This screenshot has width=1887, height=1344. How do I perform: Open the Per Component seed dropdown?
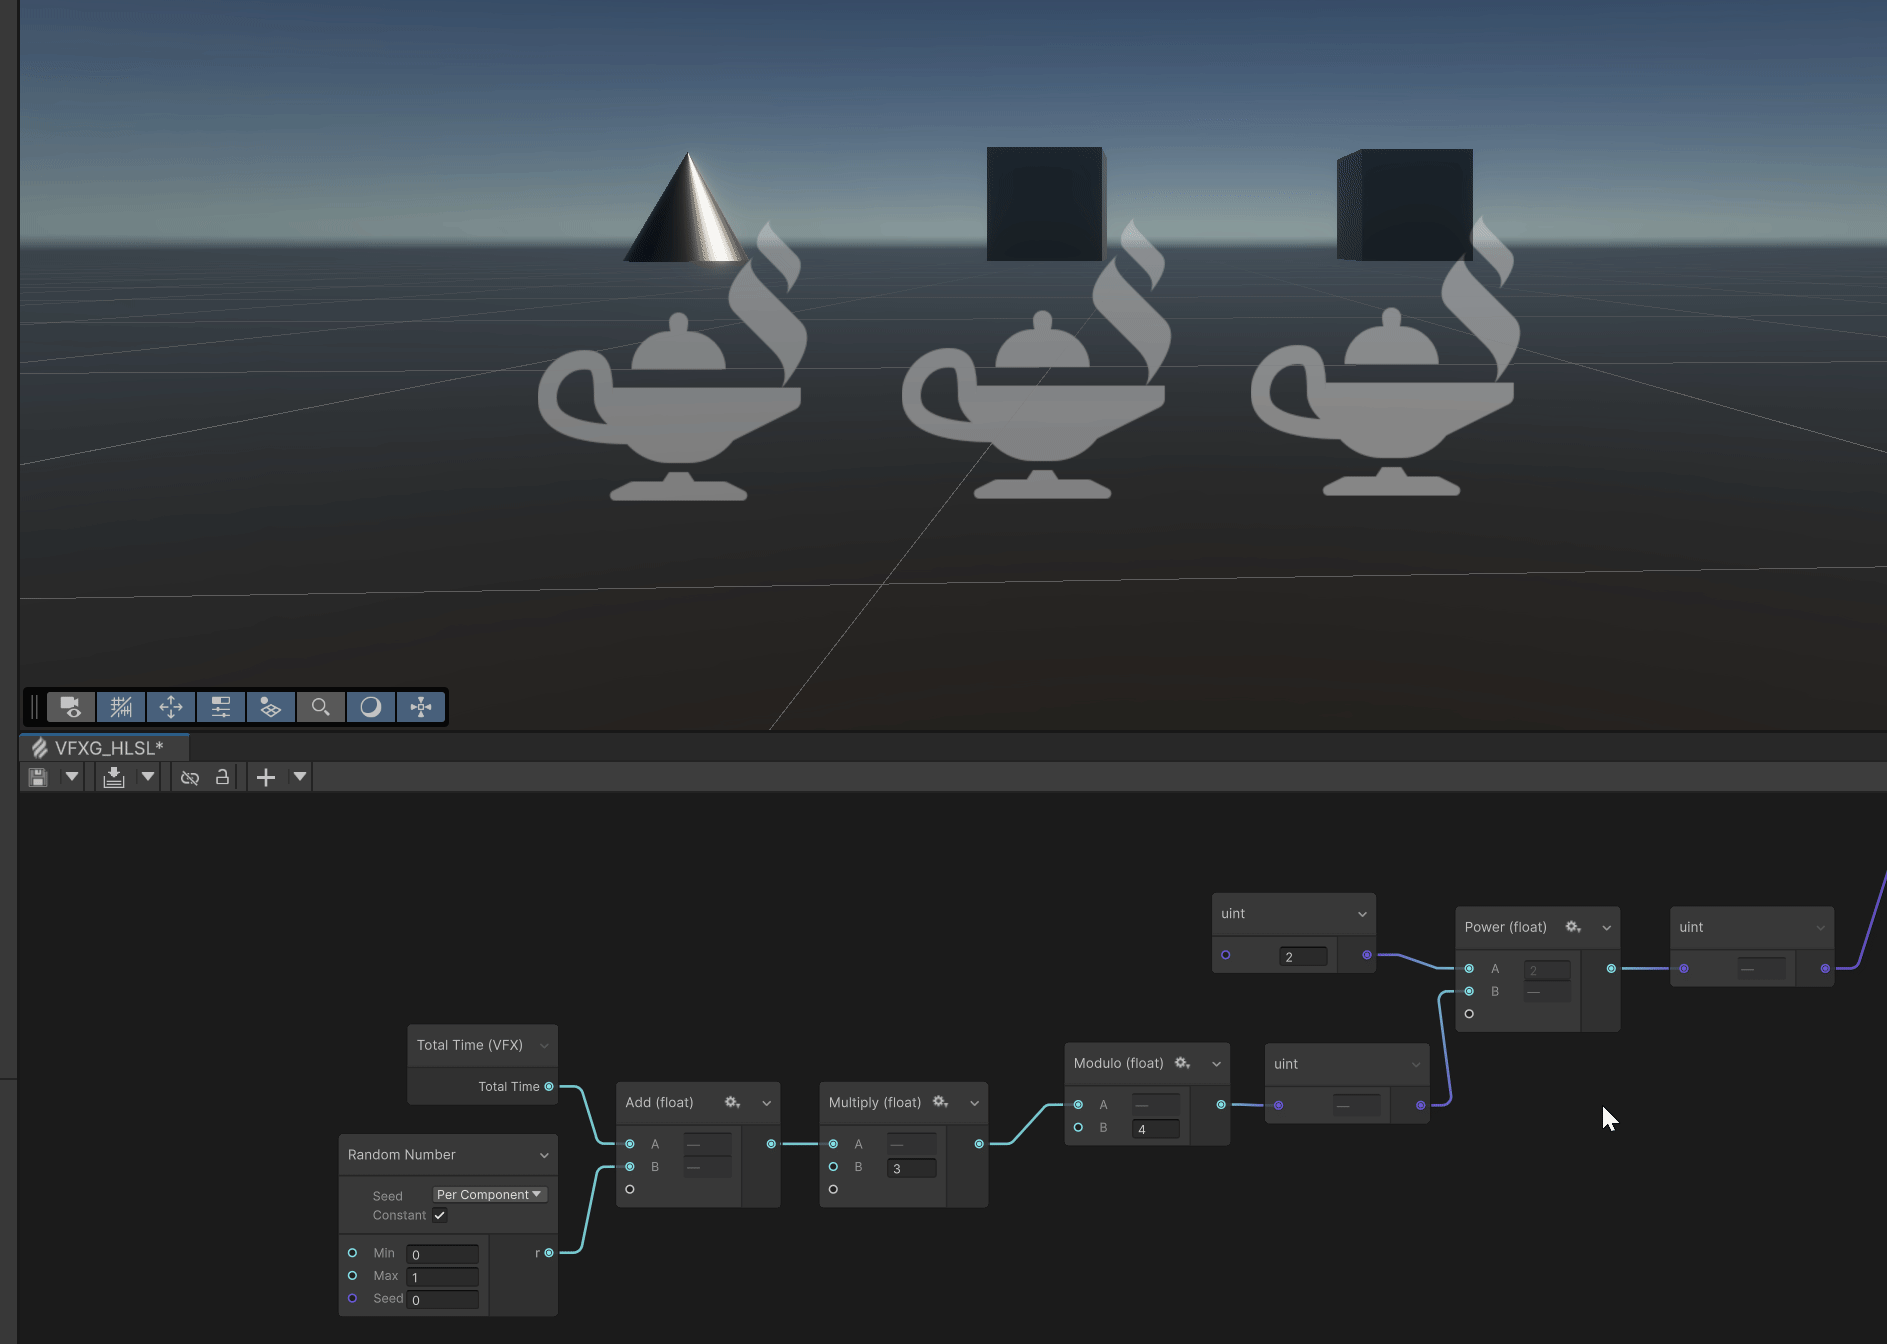coord(489,1194)
